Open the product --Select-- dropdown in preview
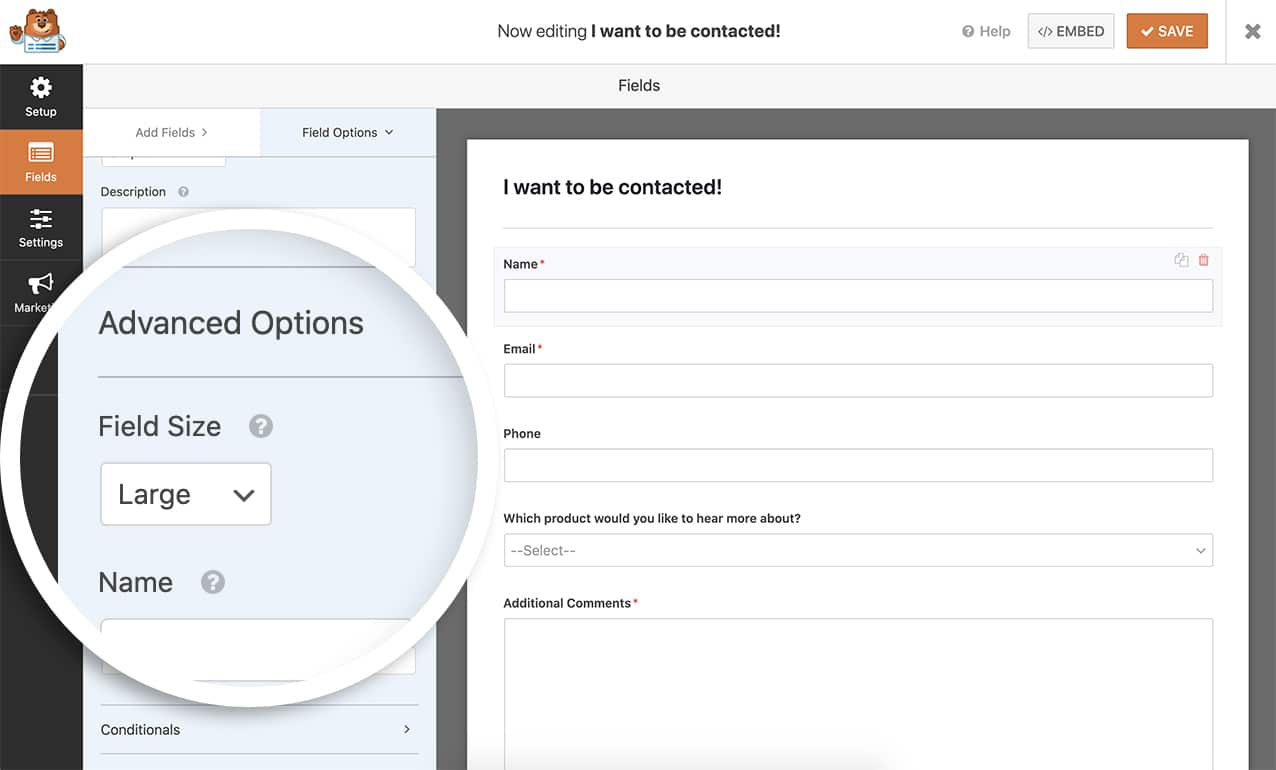1276x770 pixels. (857, 550)
